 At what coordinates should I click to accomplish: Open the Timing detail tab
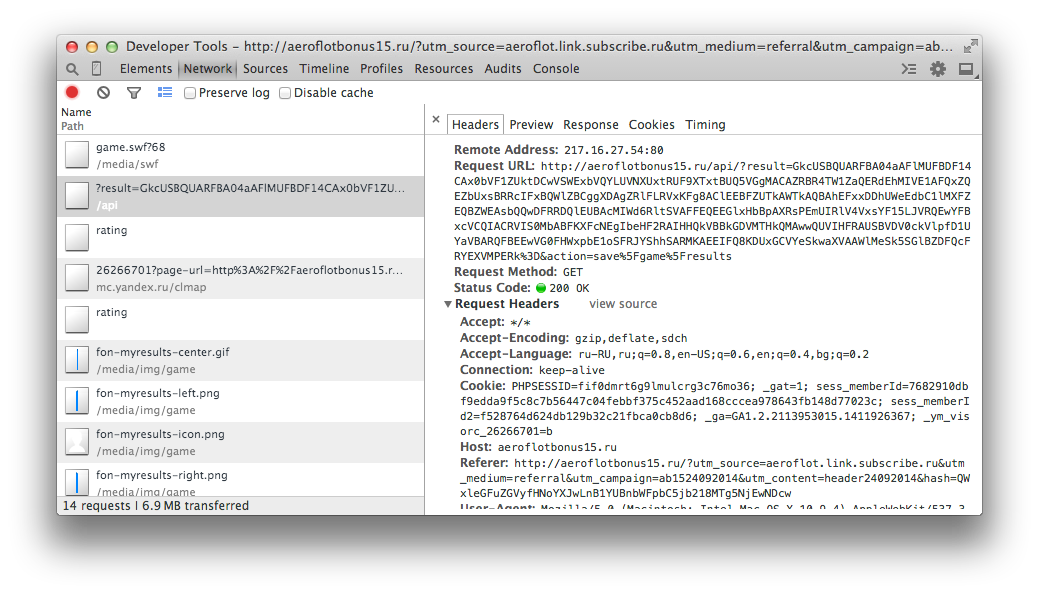click(705, 125)
